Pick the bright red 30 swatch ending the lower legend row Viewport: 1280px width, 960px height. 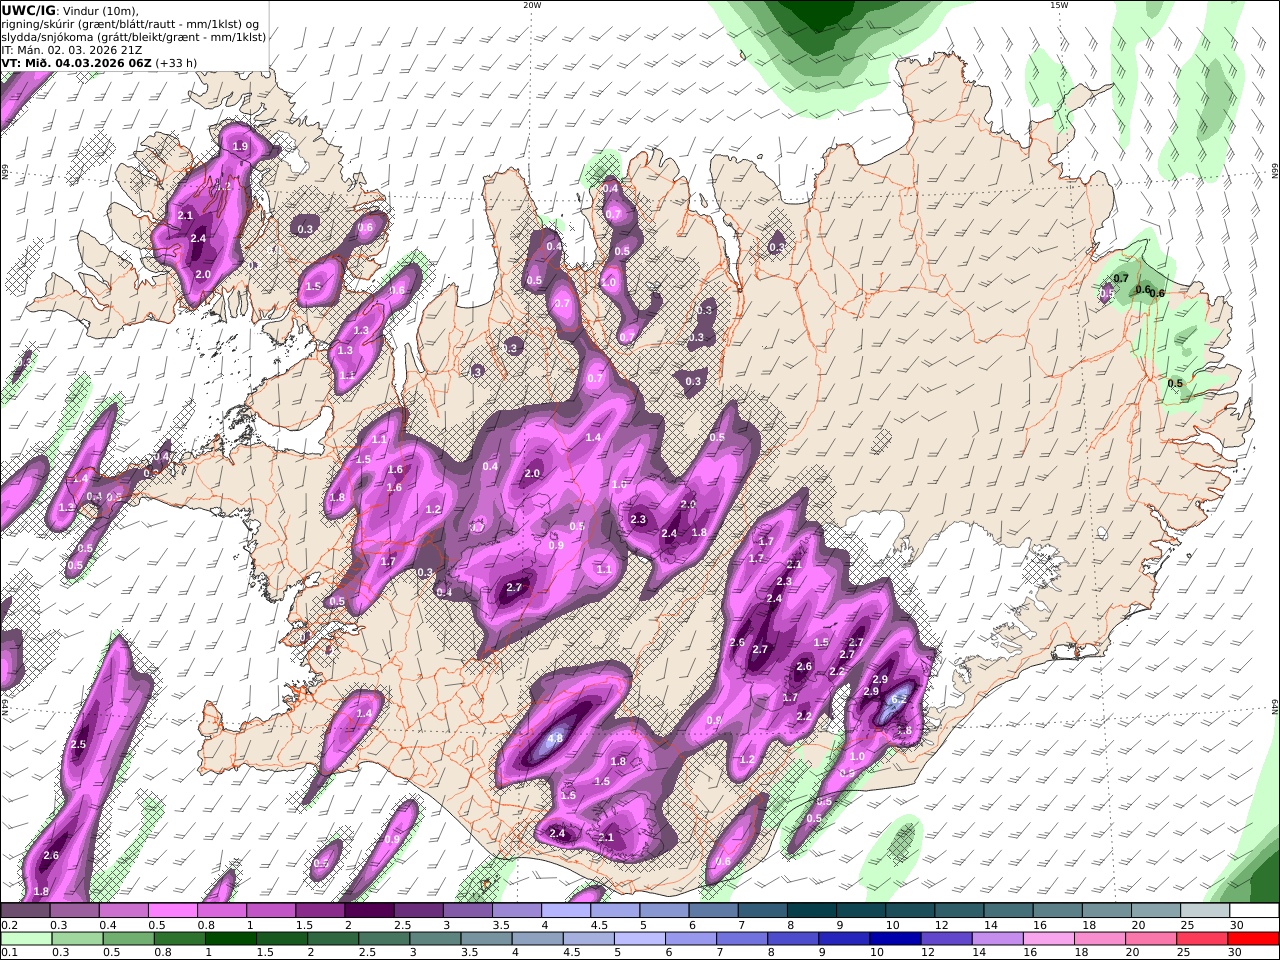(1253, 939)
